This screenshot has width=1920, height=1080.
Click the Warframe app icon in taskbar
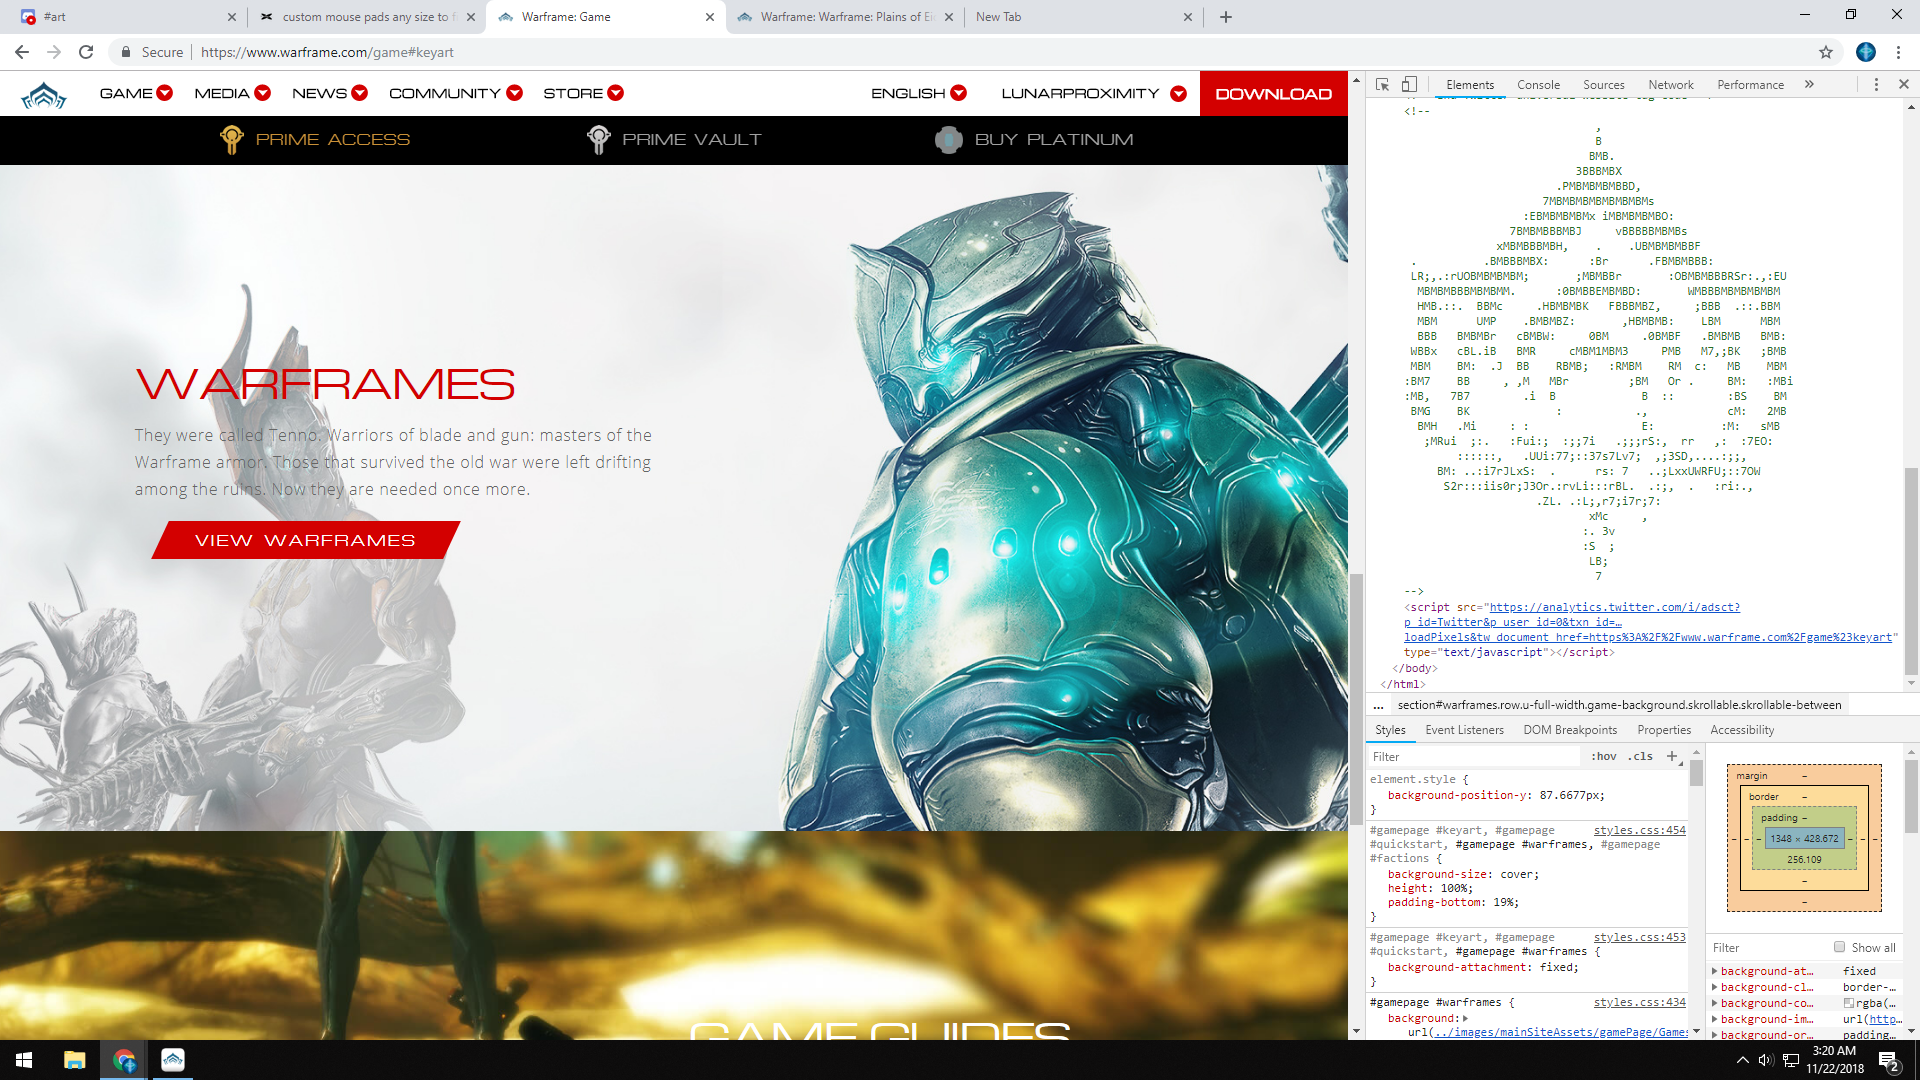pos(173,1060)
